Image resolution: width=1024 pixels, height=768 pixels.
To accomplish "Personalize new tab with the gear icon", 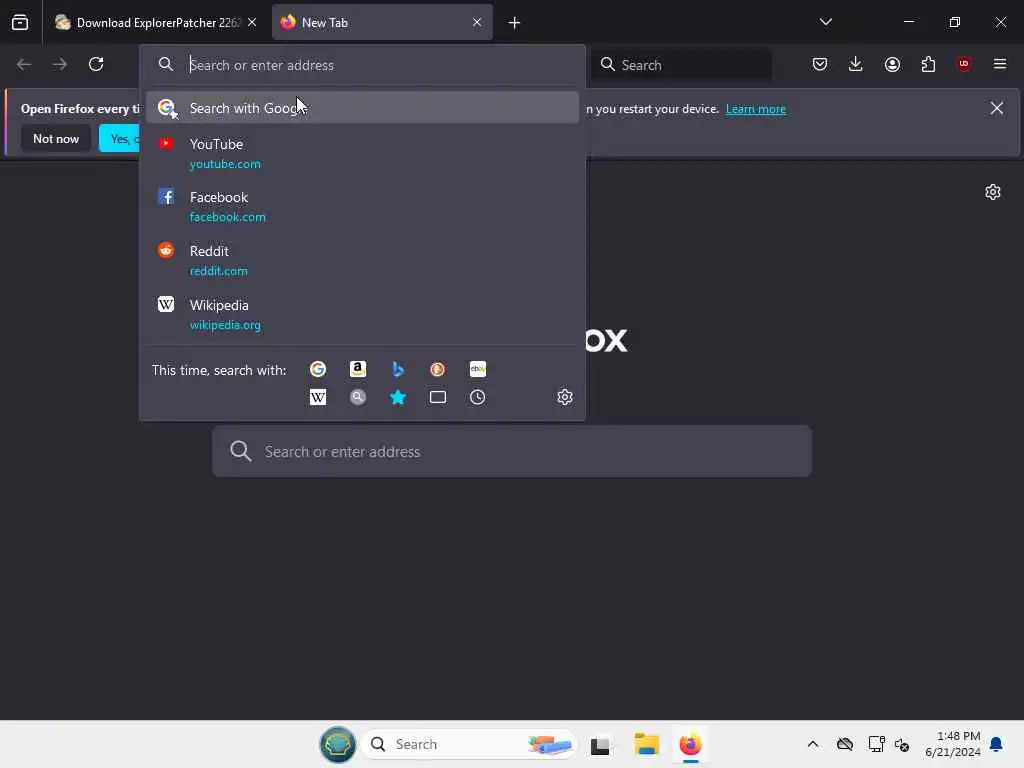I will coord(993,192).
